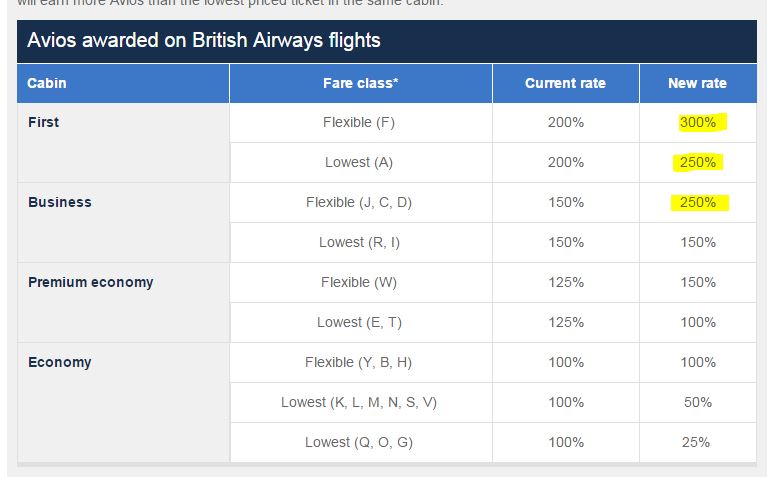
Task: Click the 'Flexible (W)' fare class cell
Action: 359,282
